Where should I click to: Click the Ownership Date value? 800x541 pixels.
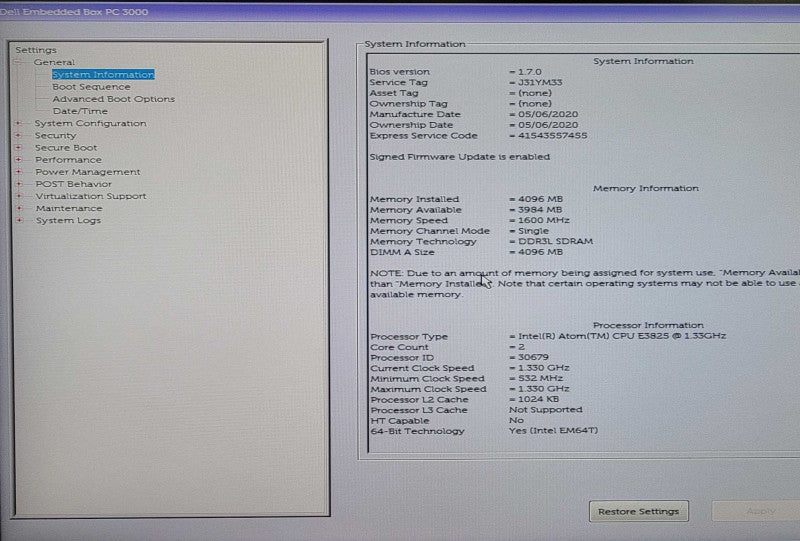(548, 125)
